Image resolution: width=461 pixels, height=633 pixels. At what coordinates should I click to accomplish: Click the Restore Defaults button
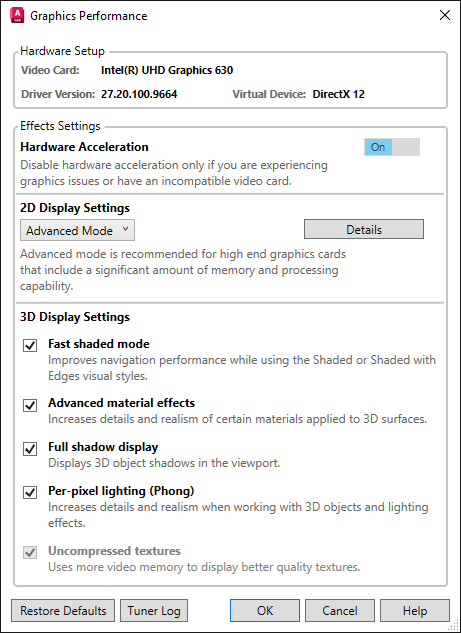click(63, 610)
